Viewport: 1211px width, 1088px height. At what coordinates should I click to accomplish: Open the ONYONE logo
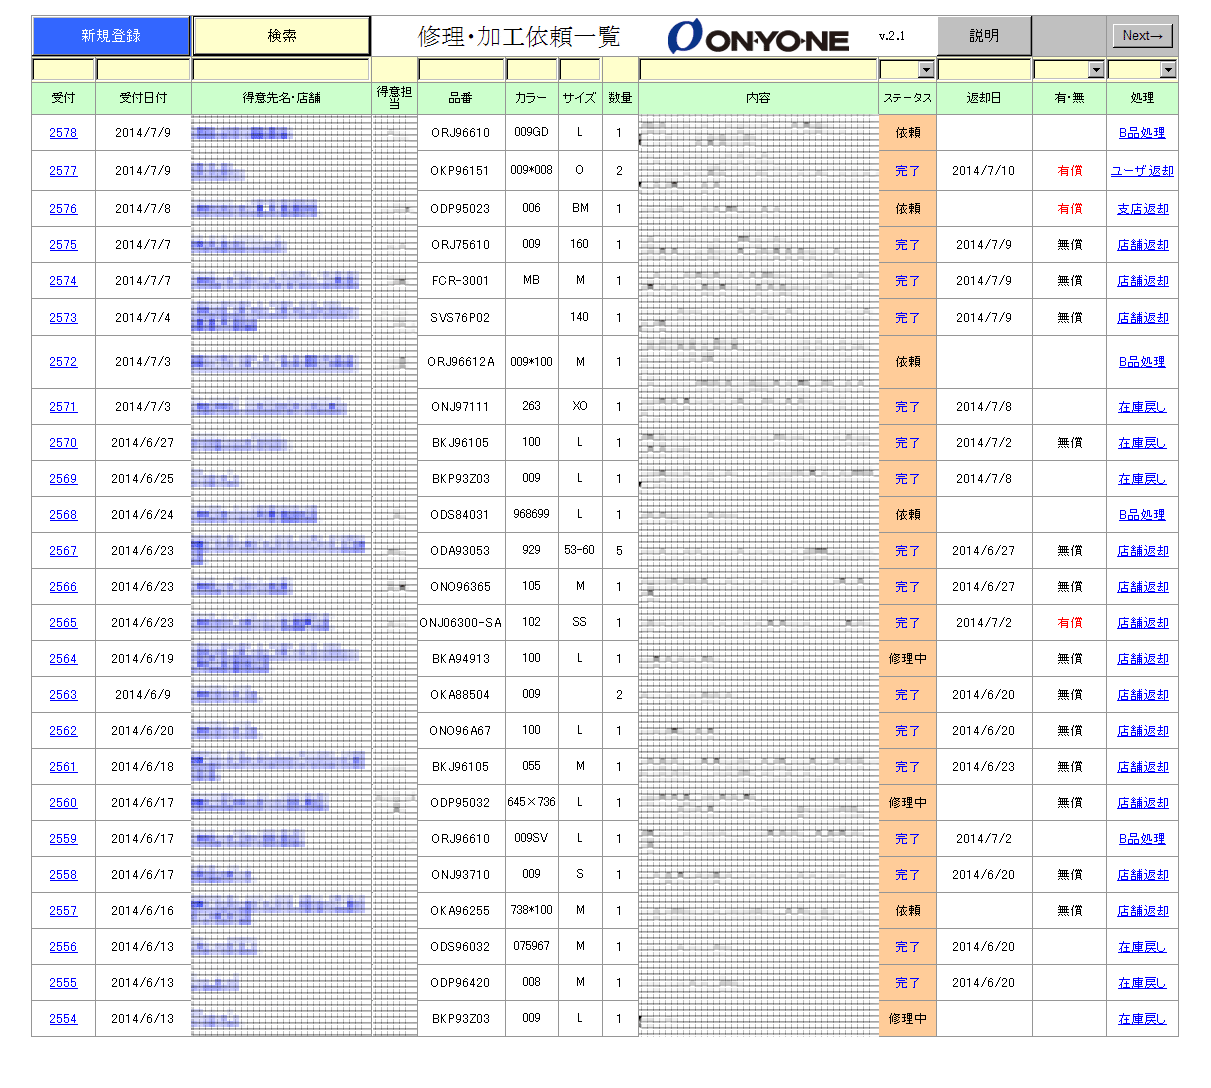pos(758,37)
